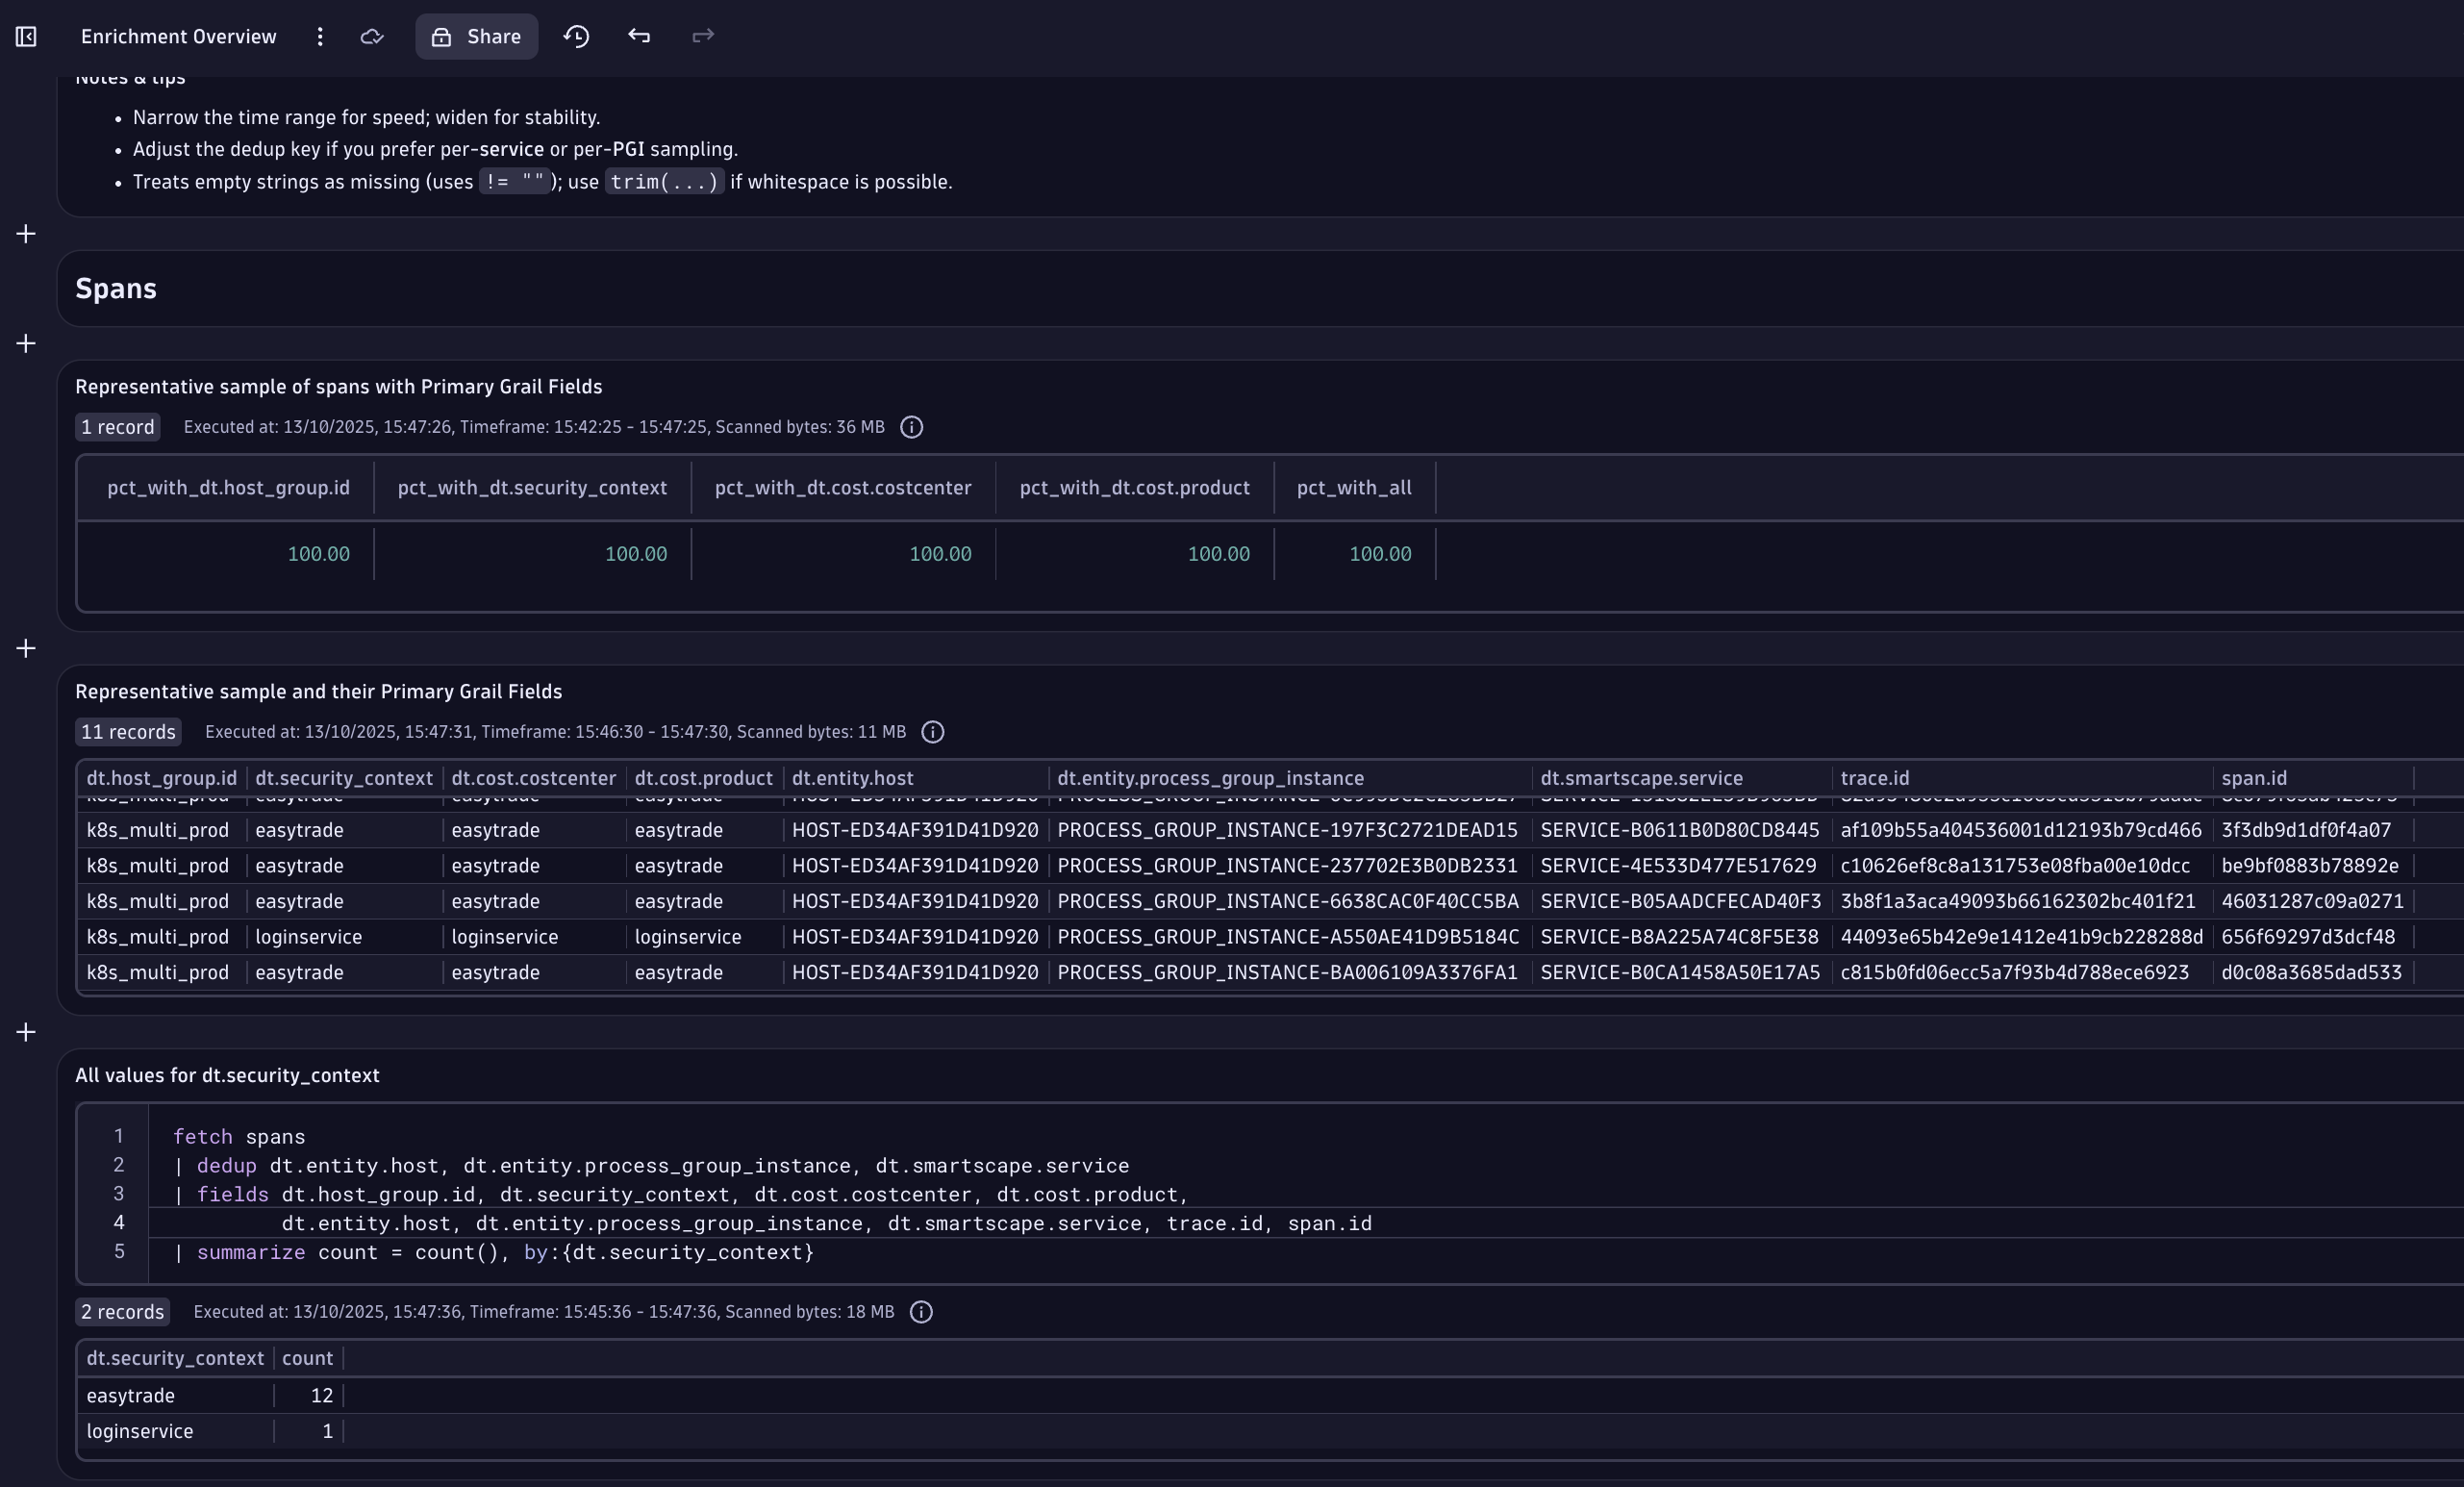Click the Share button
2464x1487 pixels.
(x=476, y=37)
